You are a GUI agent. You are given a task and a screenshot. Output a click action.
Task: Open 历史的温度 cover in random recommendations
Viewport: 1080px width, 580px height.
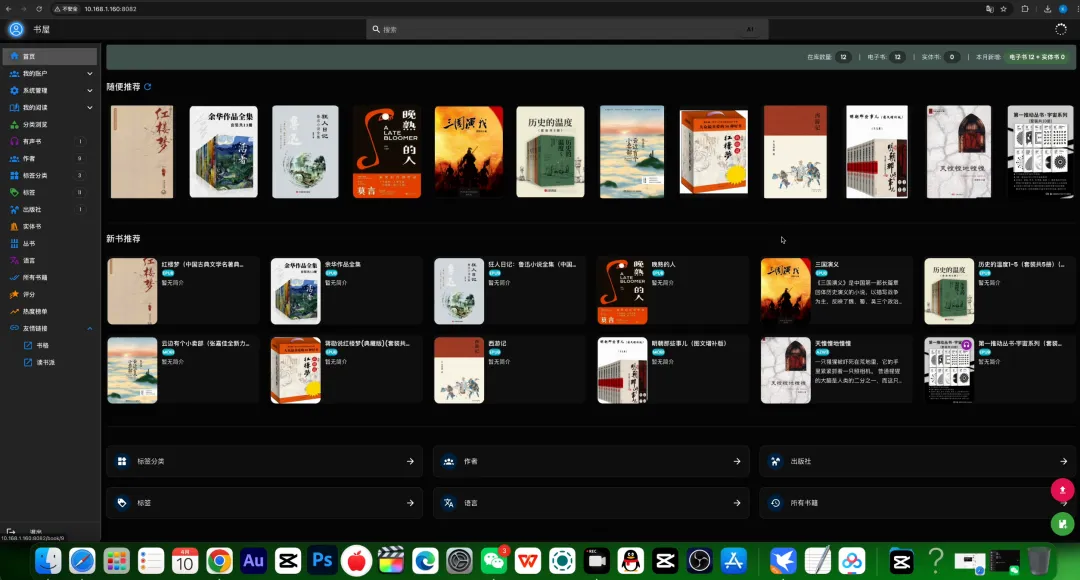point(550,152)
